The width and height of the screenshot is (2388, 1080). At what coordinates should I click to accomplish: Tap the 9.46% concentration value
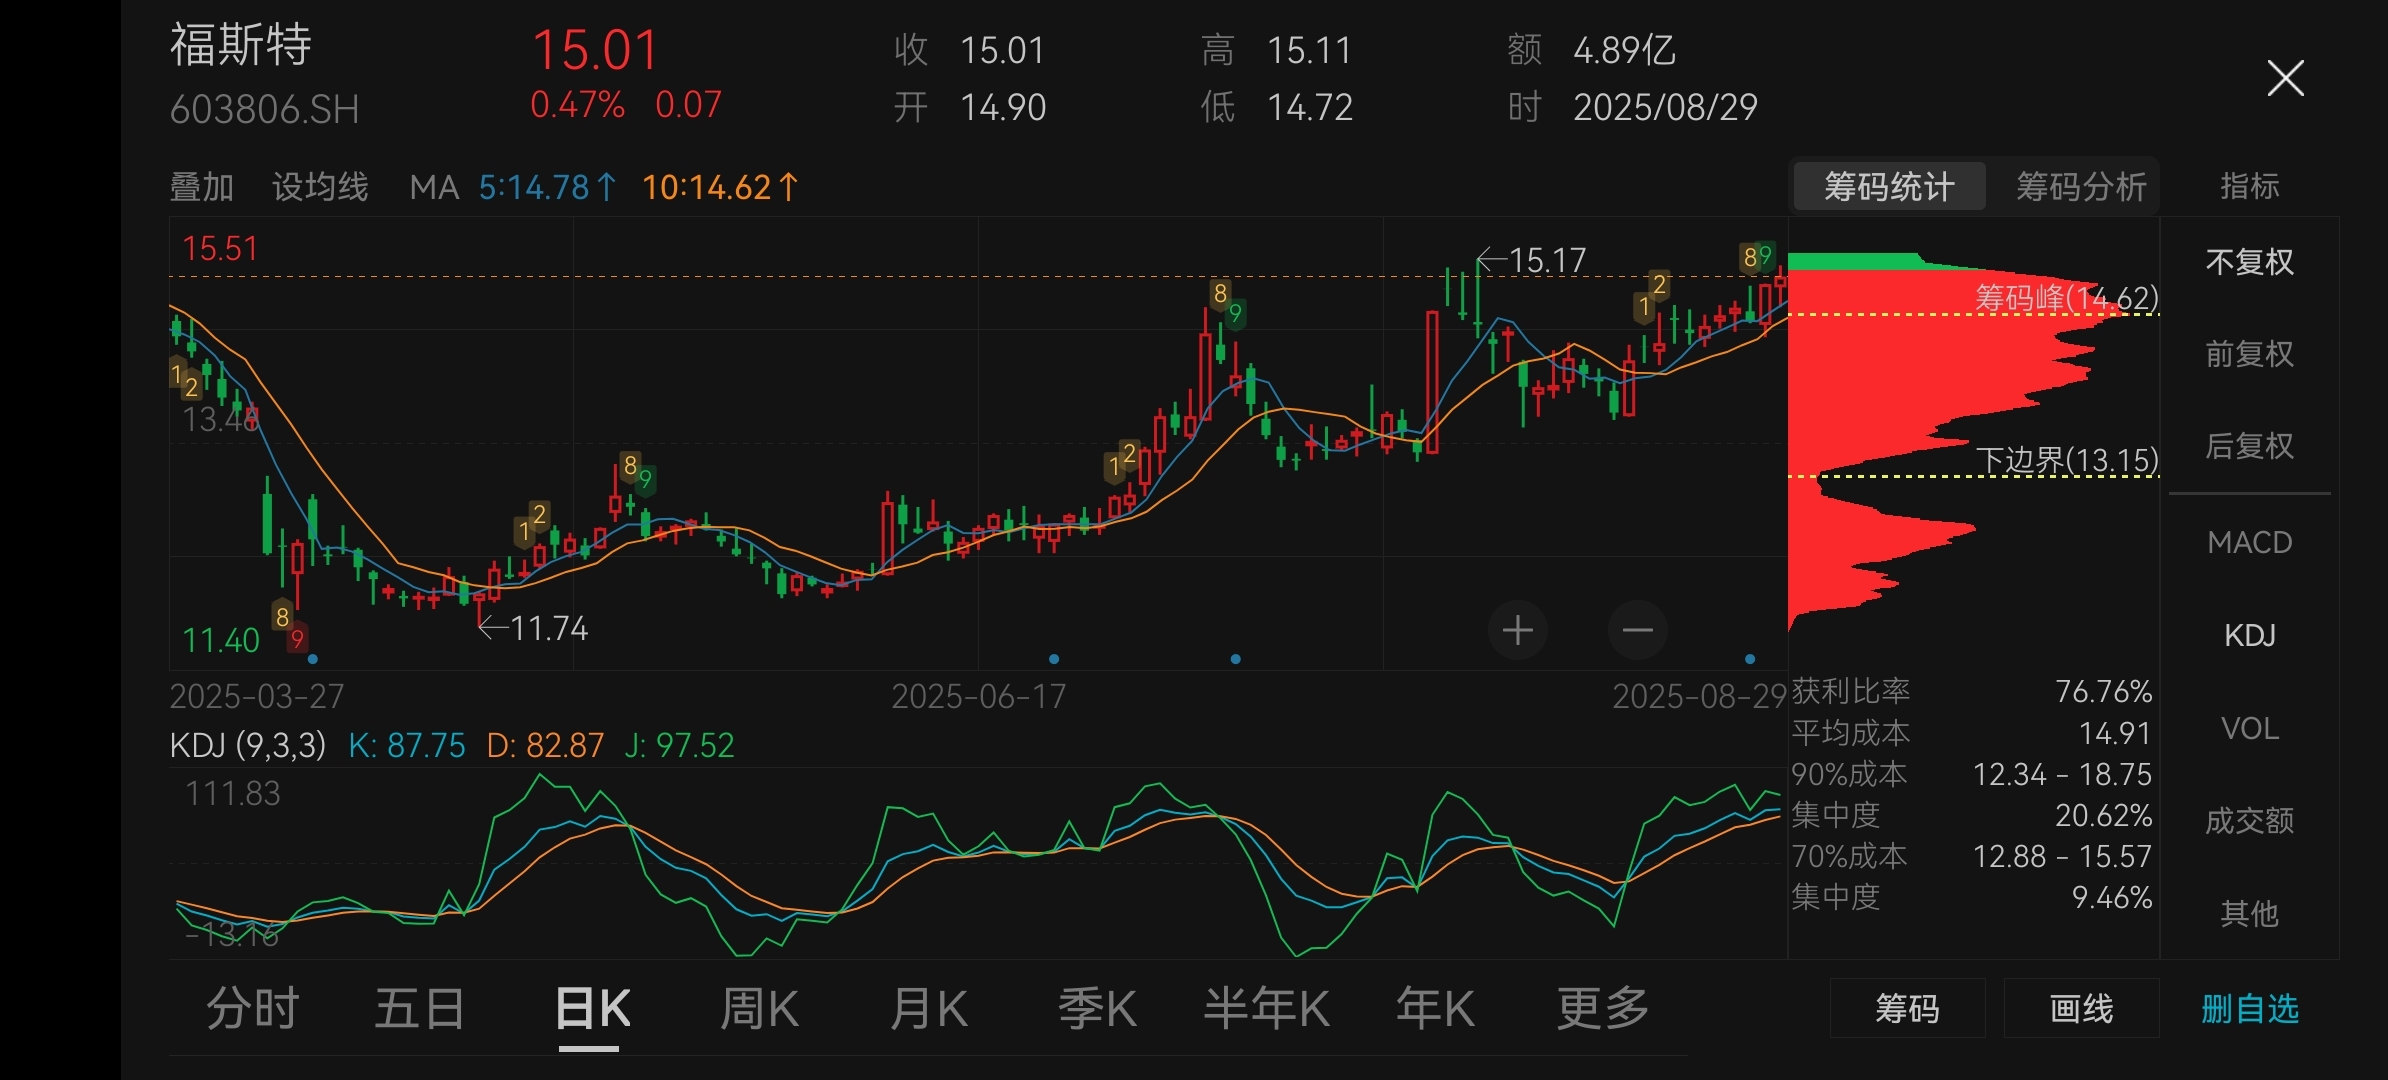pos(2111,897)
